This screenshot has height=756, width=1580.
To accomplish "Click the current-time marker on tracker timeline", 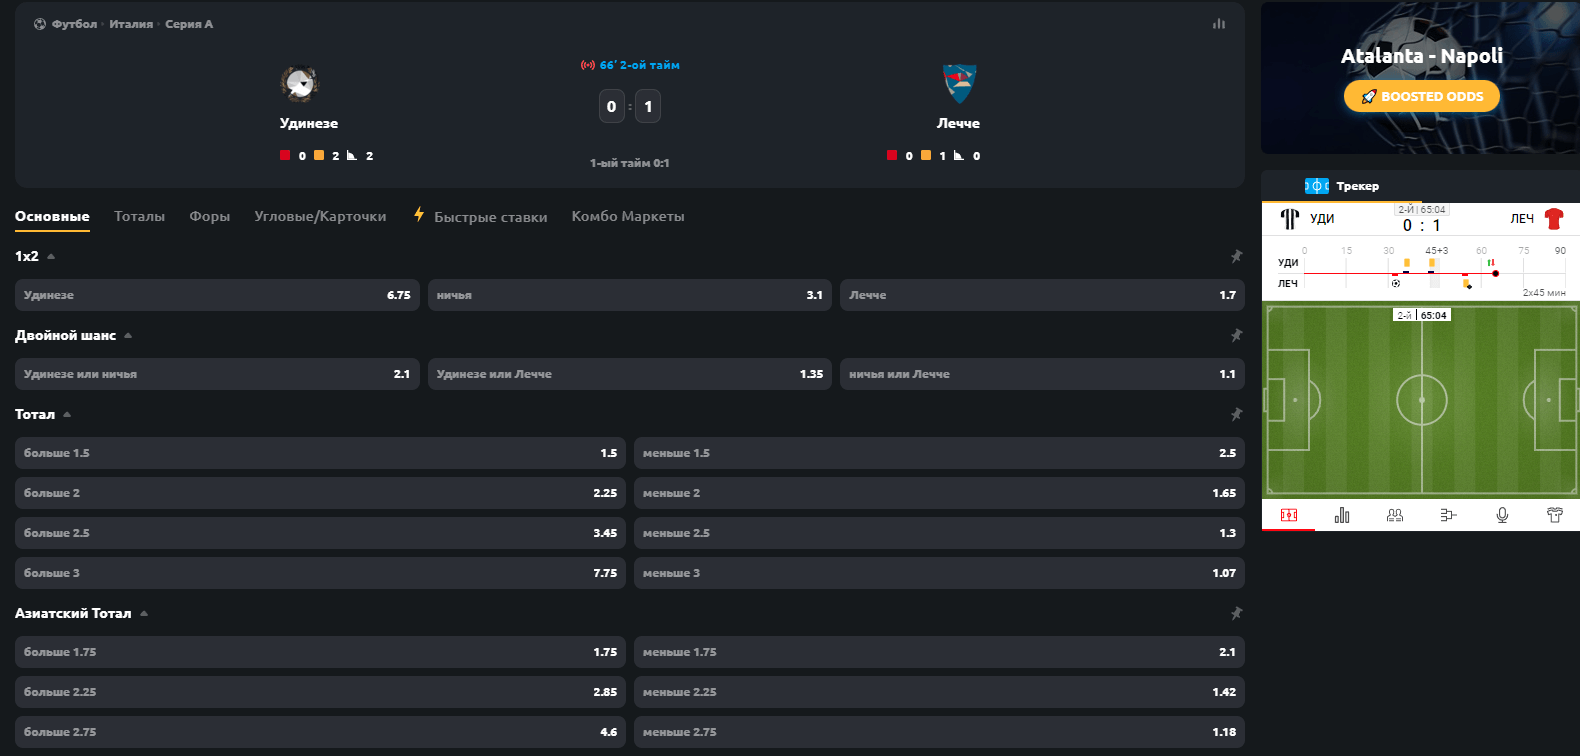I will click(x=1495, y=273).
